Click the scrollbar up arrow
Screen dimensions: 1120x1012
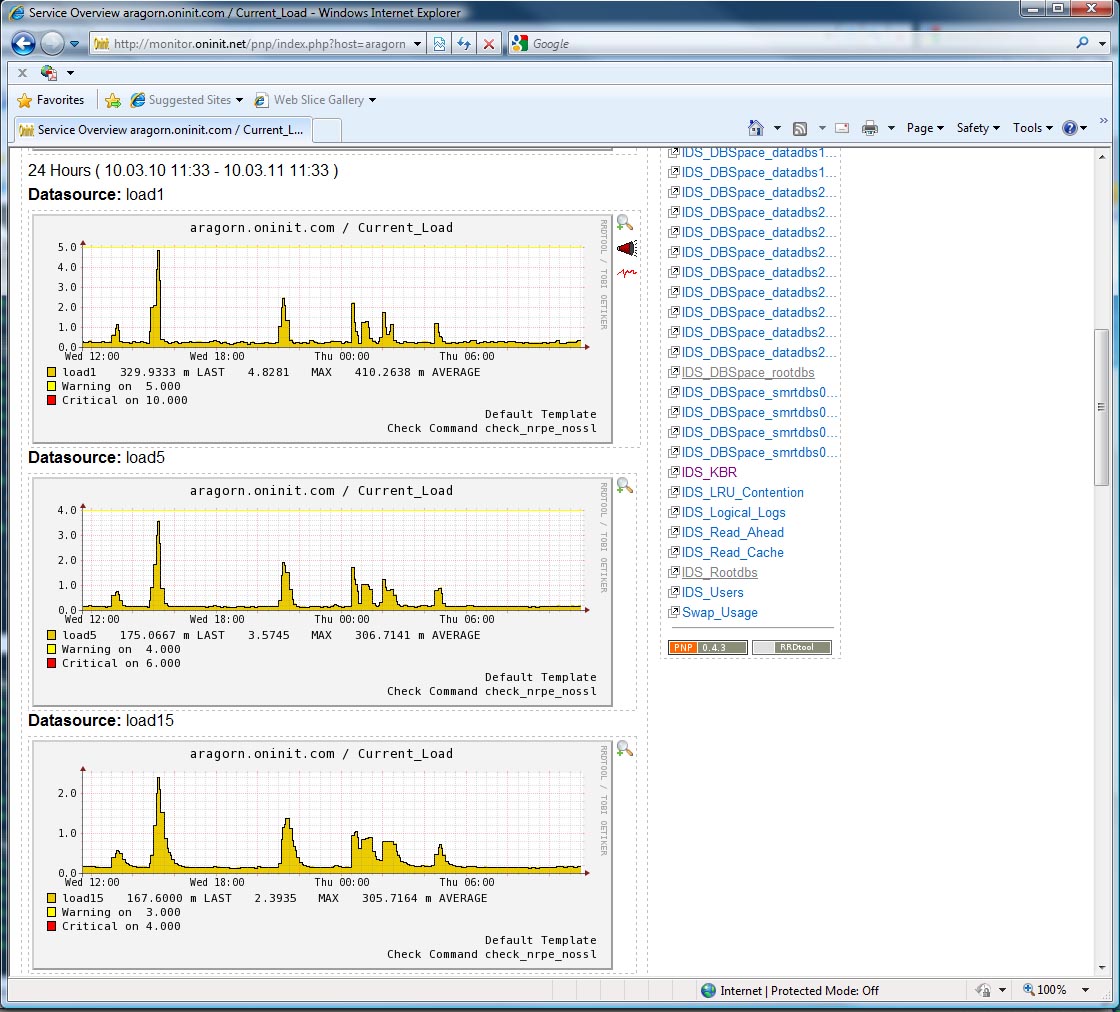click(1101, 156)
